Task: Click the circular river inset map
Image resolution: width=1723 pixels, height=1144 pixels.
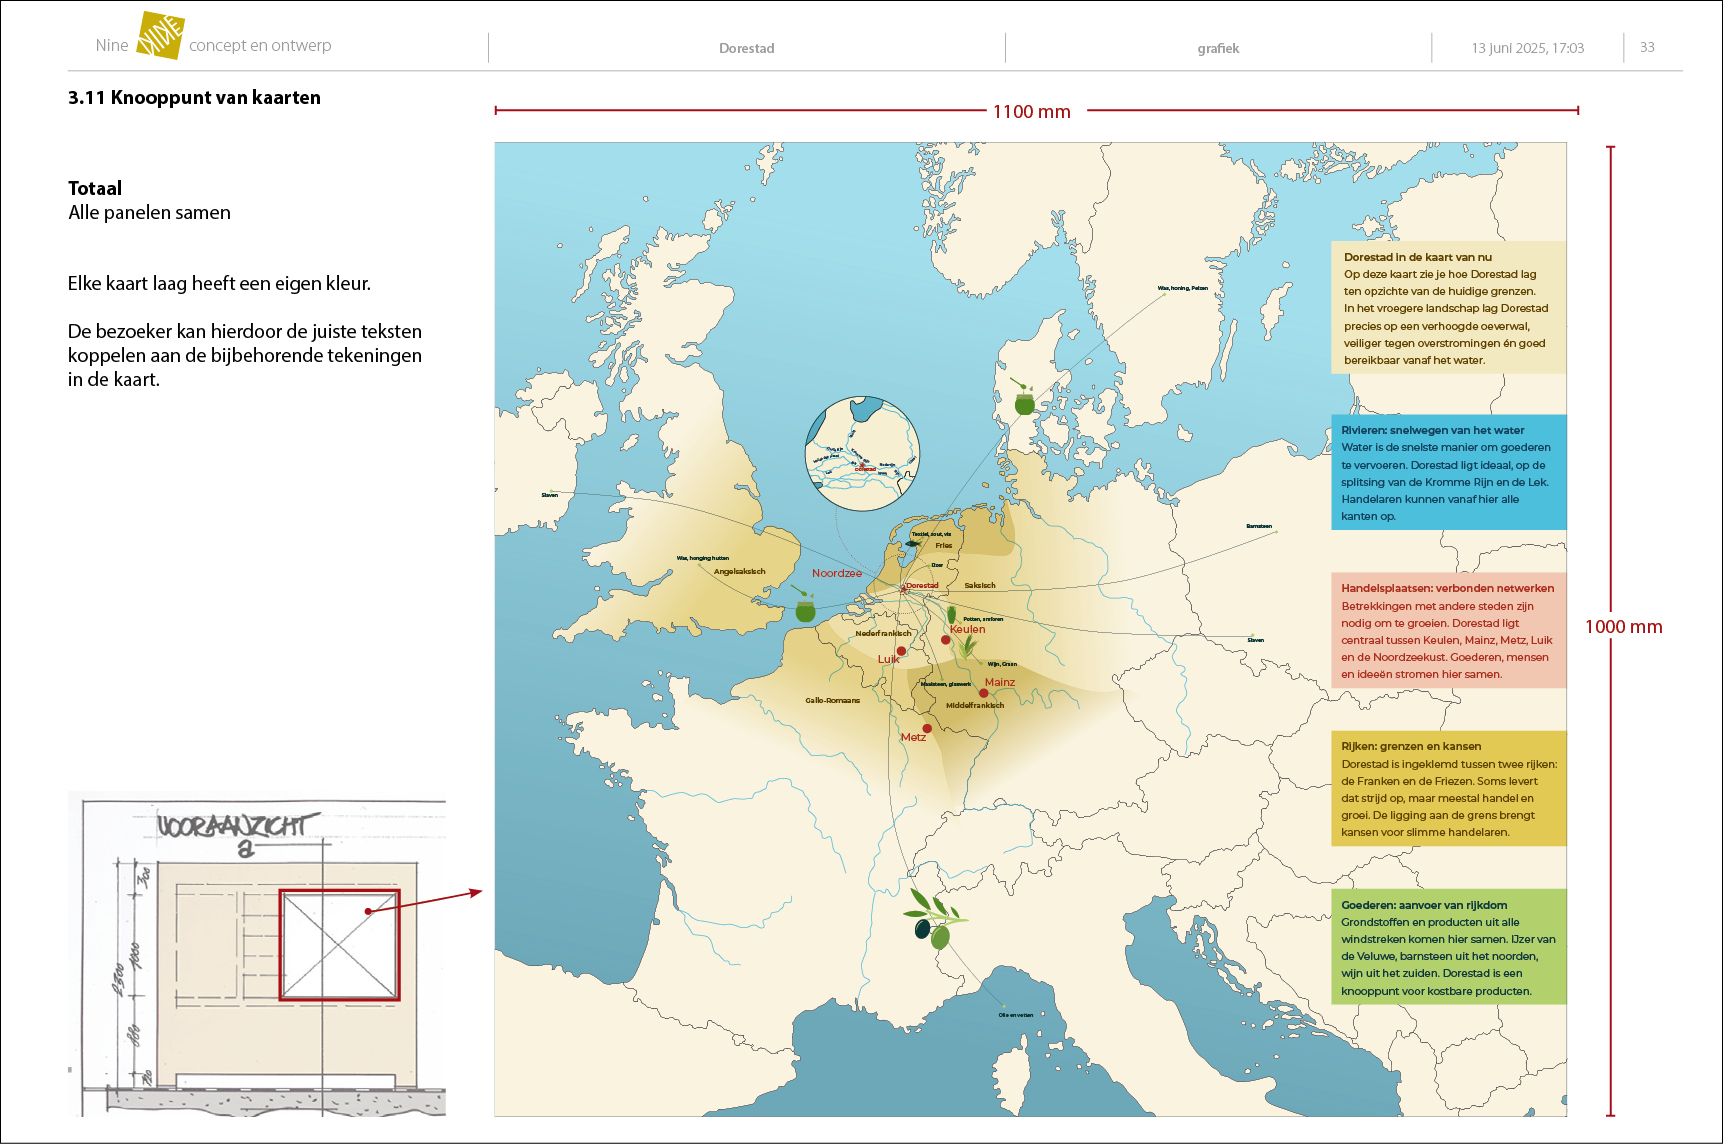Action: click(862, 454)
